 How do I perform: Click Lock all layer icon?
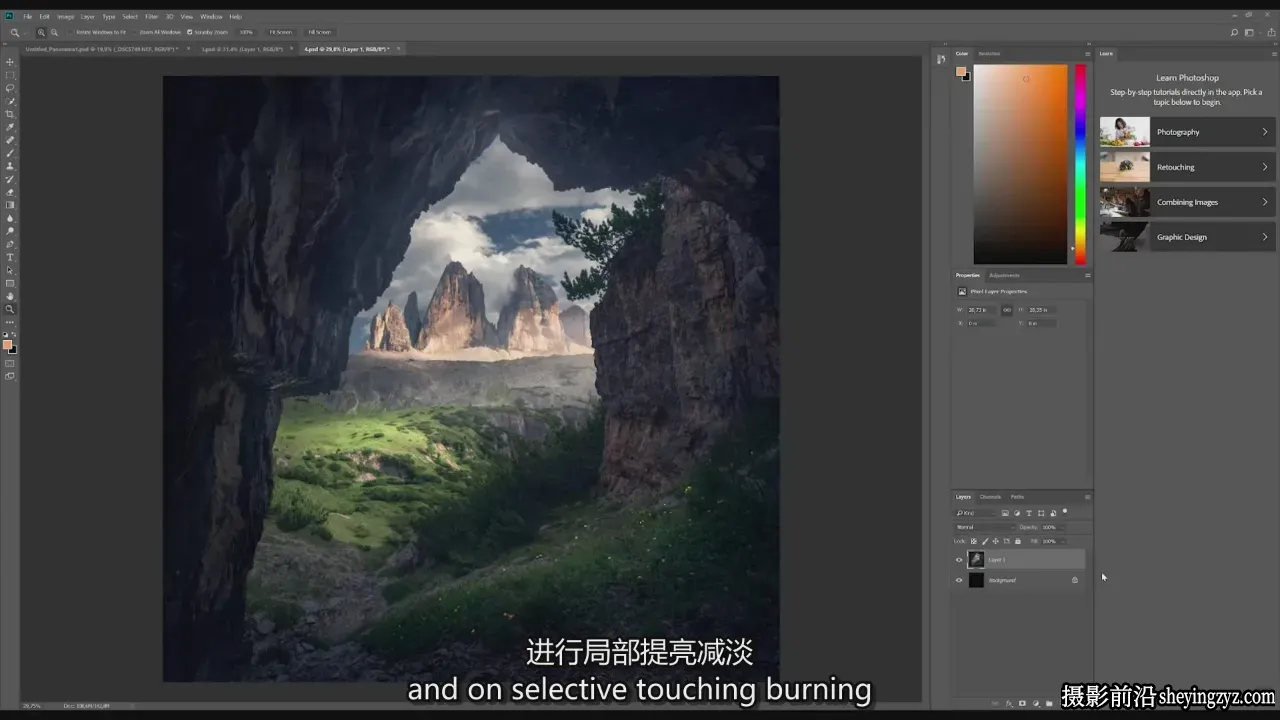tap(1018, 541)
